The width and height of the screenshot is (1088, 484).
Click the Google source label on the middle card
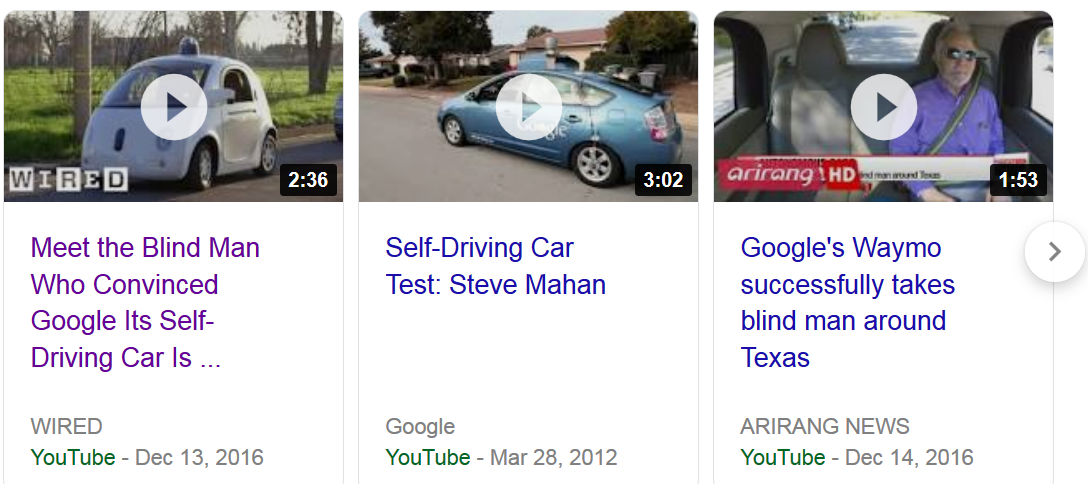[x=420, y=426]
